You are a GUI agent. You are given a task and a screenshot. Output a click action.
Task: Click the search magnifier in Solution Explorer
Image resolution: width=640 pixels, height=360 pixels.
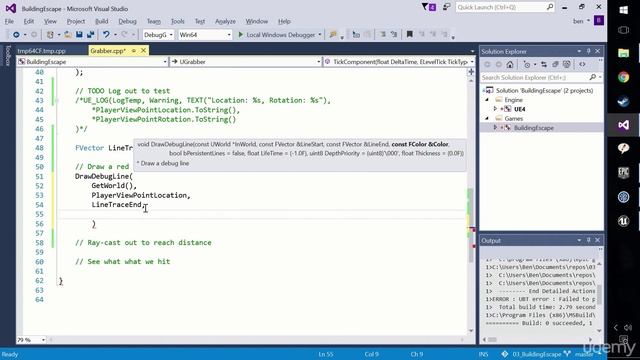point(593,77)
